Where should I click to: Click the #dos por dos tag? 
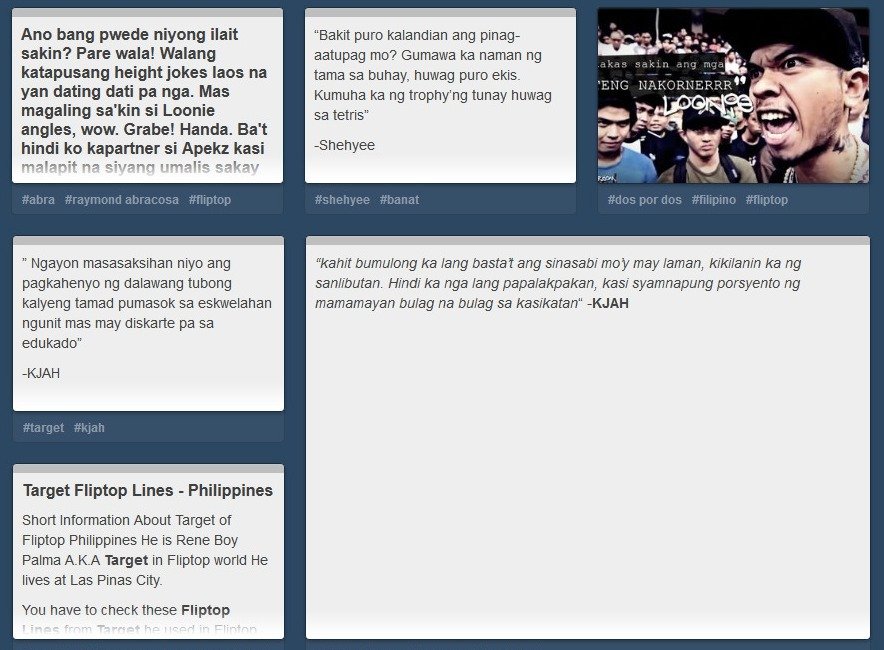[x=644, y=200]
